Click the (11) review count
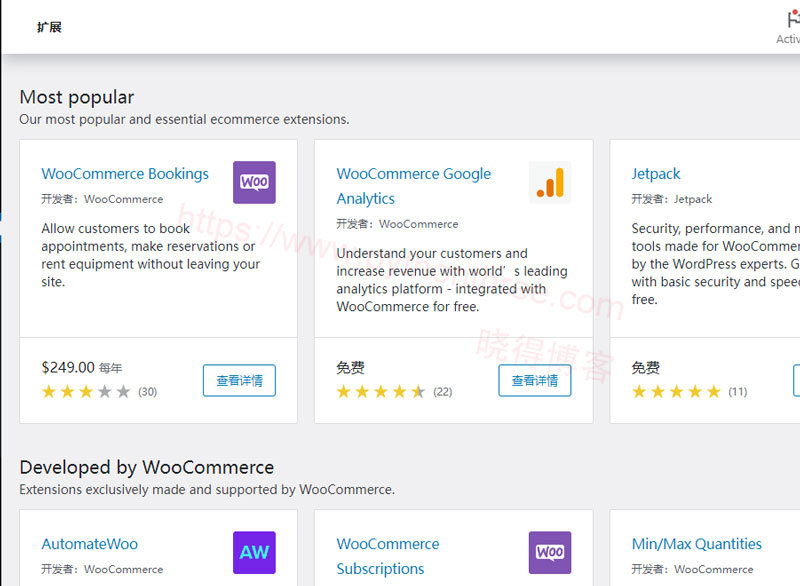The width and height of the screenshot is (800, 586). pyautogui.click(x=738, y=392)
